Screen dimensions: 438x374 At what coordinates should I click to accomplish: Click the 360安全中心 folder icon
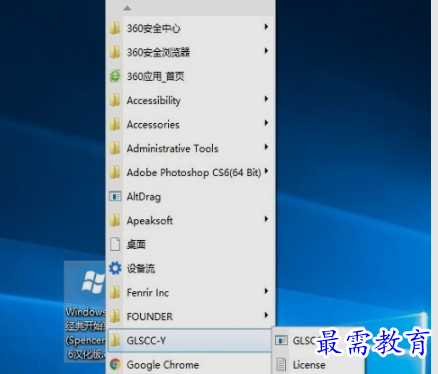tap(115, 28)
